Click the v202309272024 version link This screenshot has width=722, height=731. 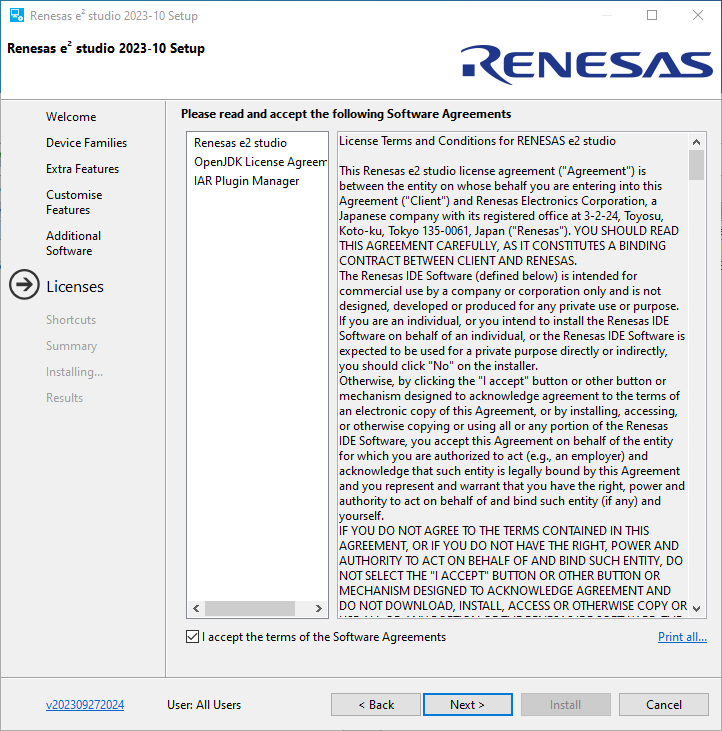tap(85, 705)
